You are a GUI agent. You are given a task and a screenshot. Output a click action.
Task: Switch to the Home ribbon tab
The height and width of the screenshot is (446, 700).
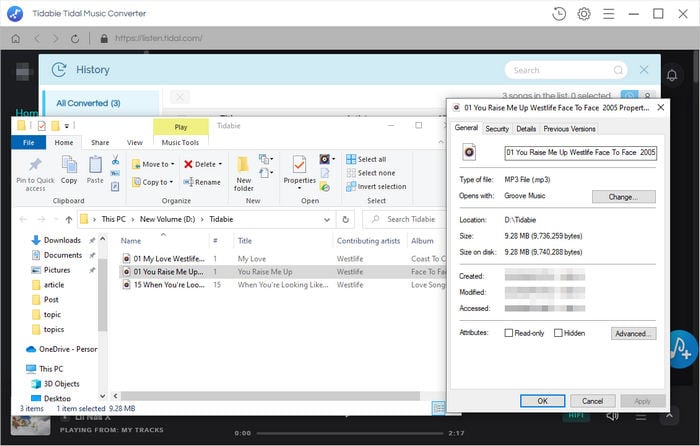click(x=64, y=142)
